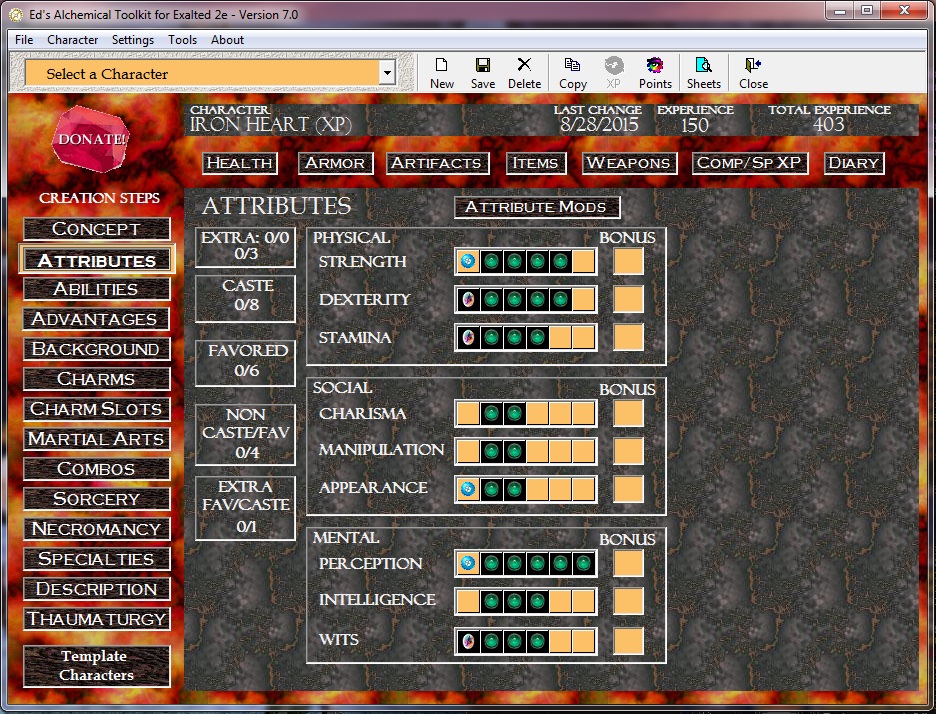The image size is (936, 714).
Task: Click the red DONATE gem
Action: pos(91,139)
